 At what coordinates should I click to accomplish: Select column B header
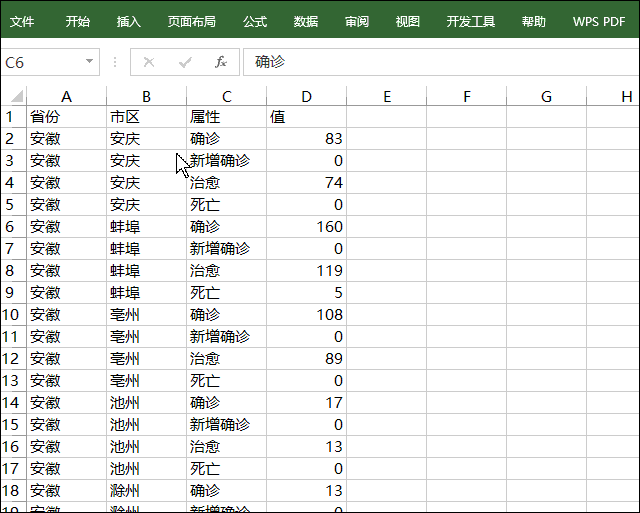147,96
